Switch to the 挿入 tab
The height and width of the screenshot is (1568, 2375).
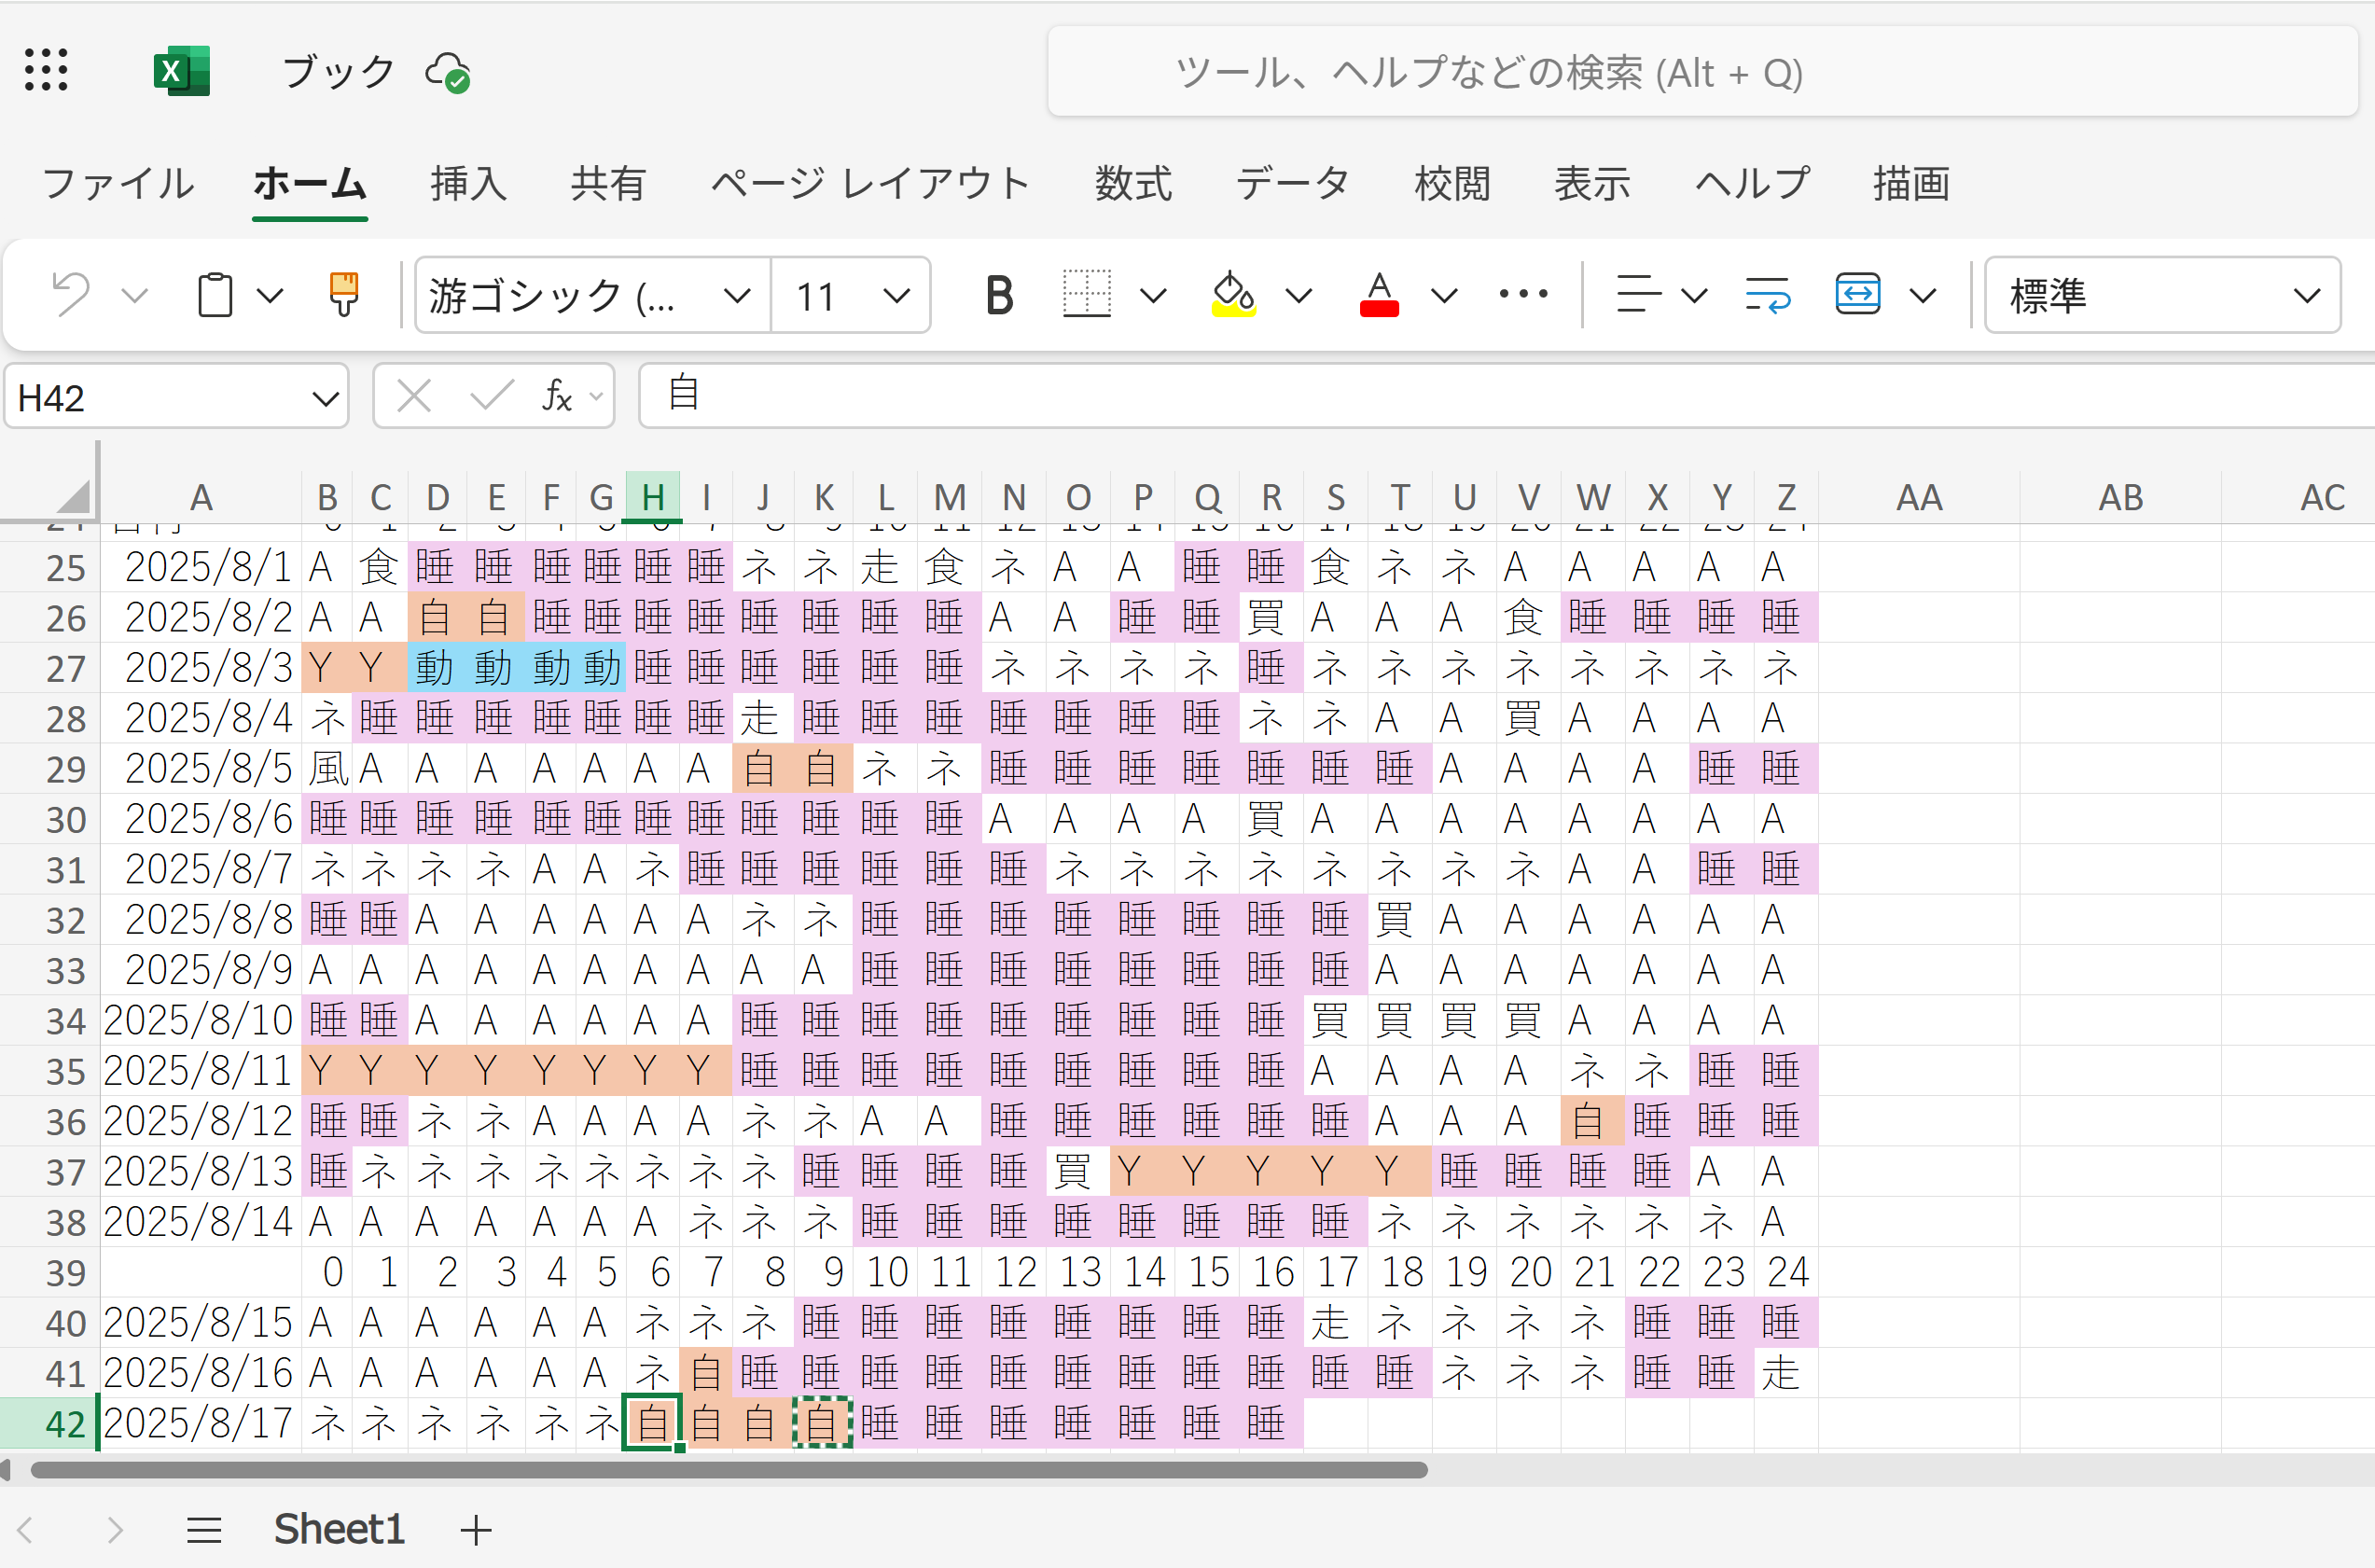tap(468, 184)
